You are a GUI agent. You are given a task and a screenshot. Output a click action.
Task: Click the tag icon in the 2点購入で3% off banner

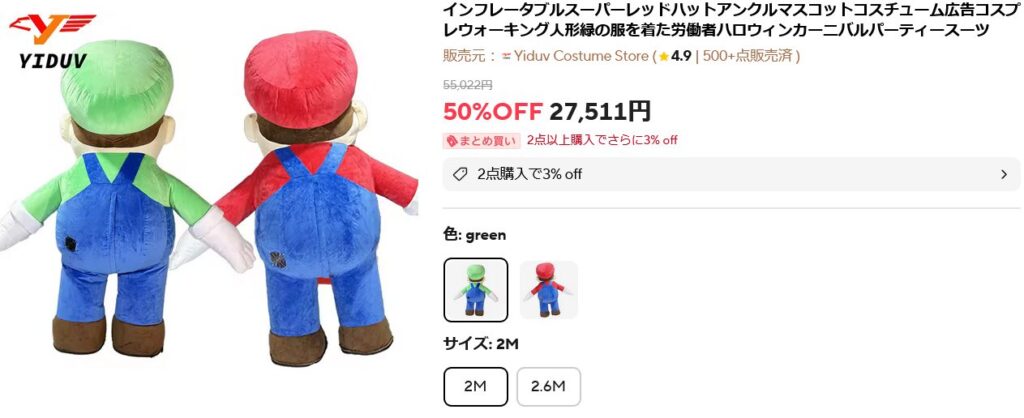(x=460, y=174)
